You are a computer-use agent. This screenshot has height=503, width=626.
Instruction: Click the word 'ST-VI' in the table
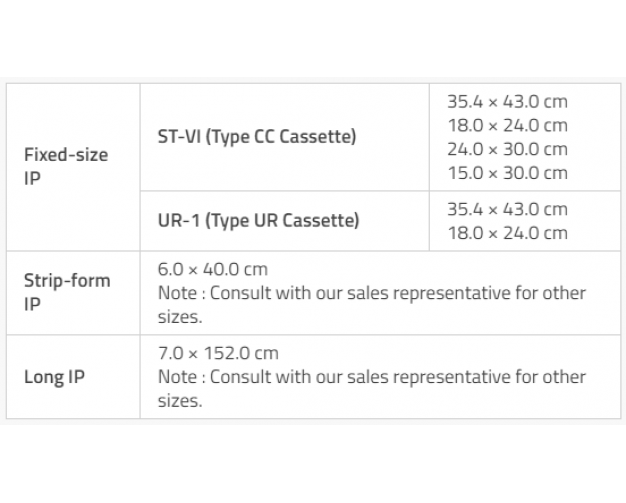pyautogui.click(x=179, y=137)
